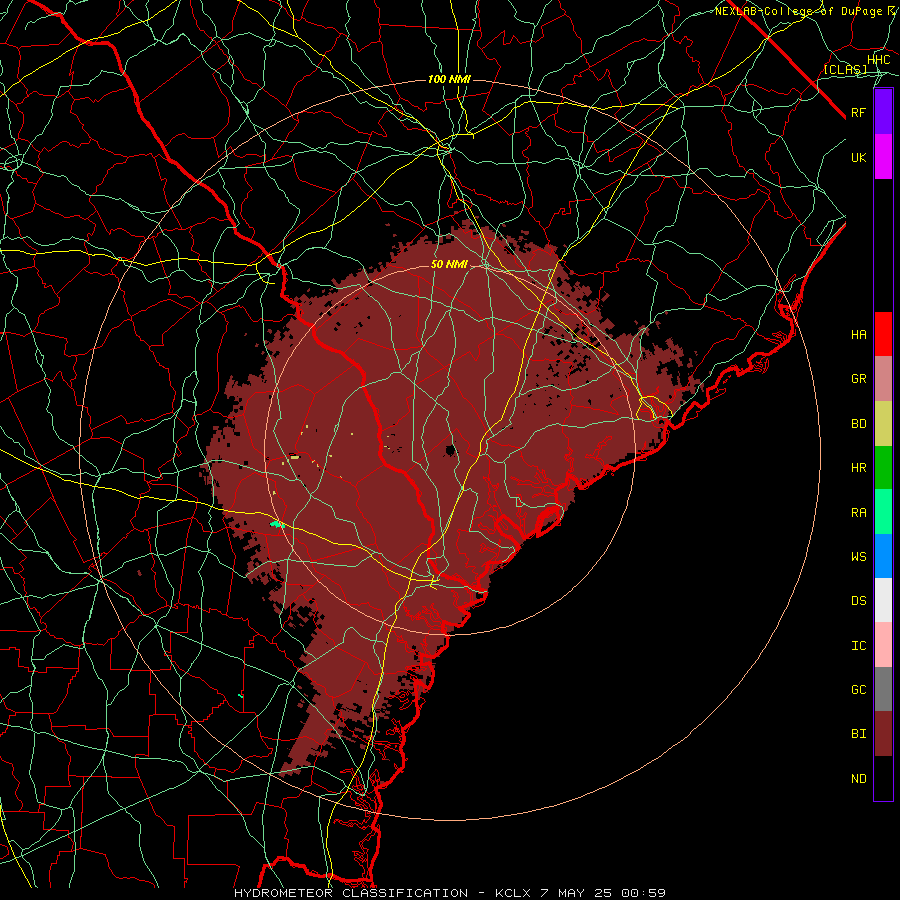
Task: Click the BI dark-red legend swatch
Action: (883, 734)
